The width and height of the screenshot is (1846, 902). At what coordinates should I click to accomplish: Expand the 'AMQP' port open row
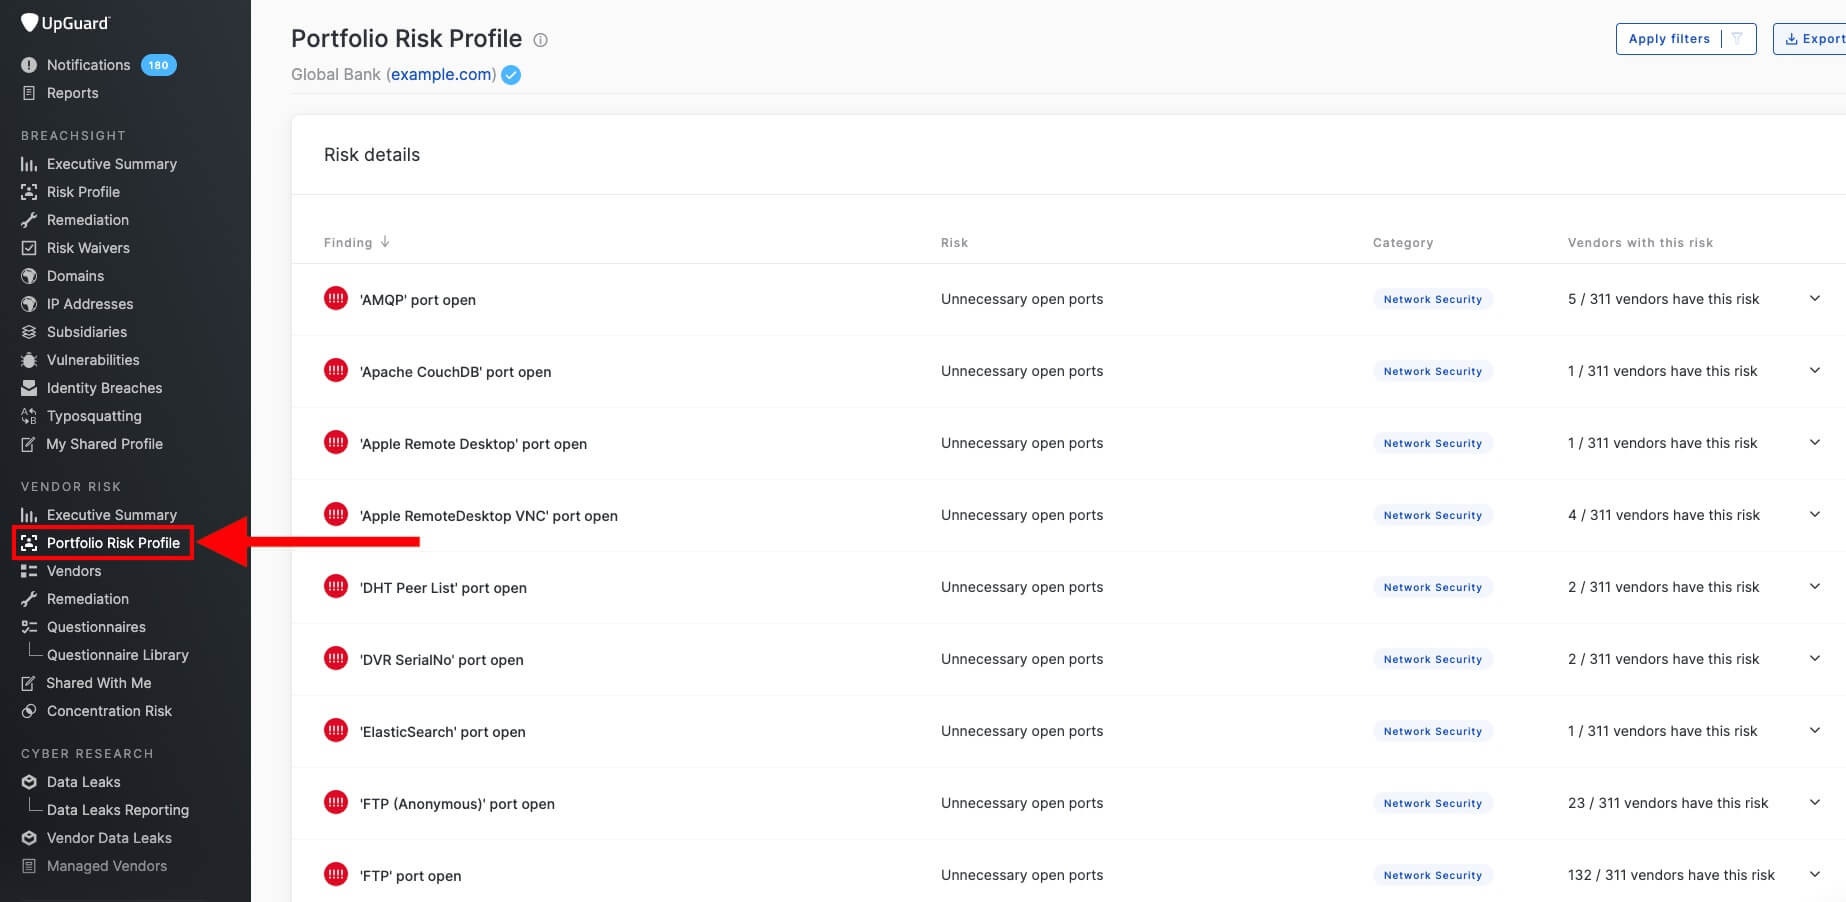pos(1815,299)
